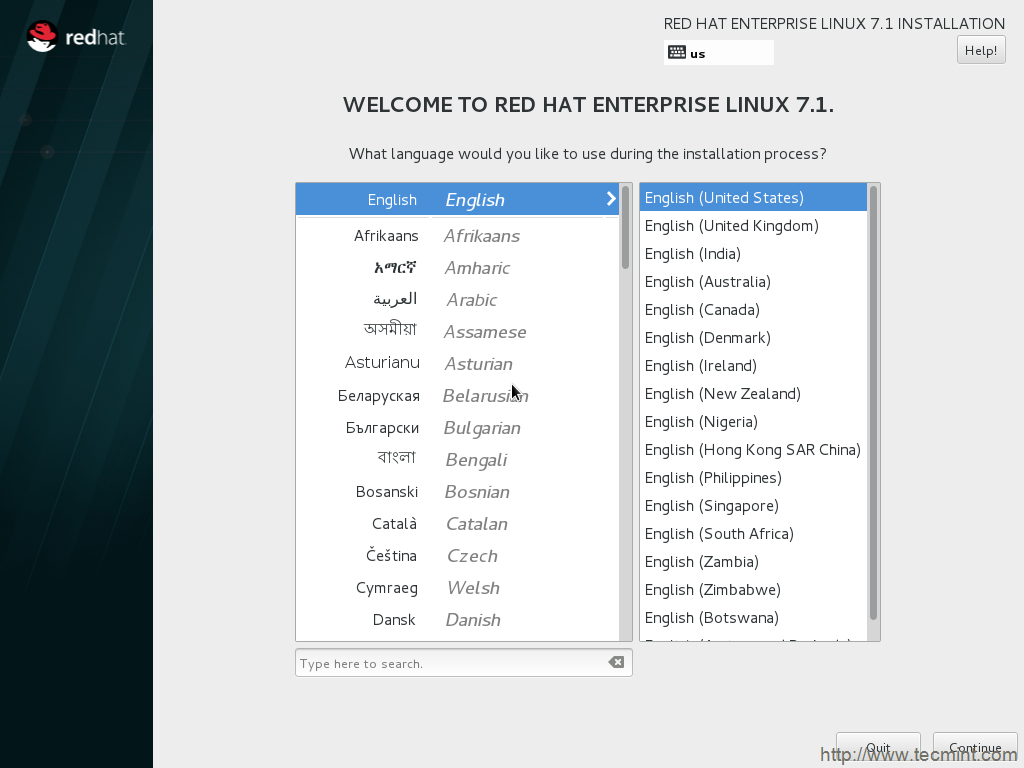Choose English (Hong Kong SAR China) locale

click(x=754, y=450)
